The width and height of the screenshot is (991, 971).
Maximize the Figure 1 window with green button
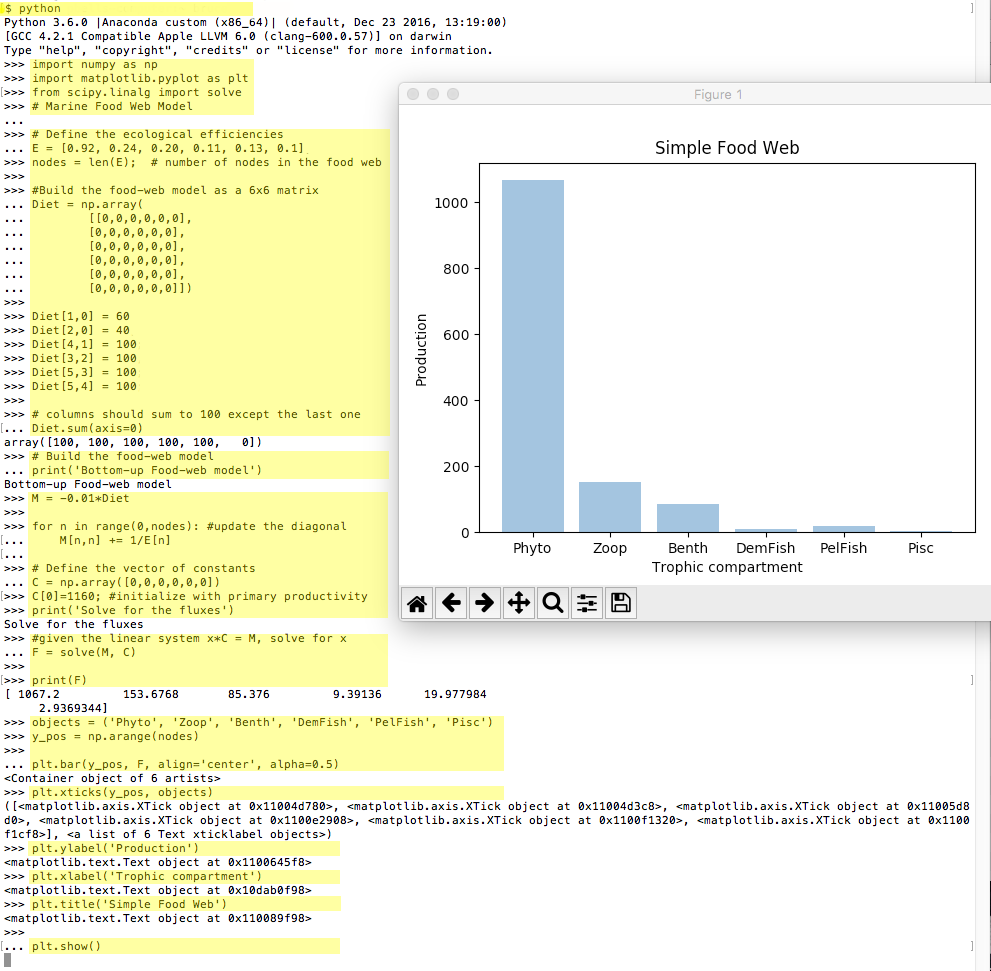(453, 94)
